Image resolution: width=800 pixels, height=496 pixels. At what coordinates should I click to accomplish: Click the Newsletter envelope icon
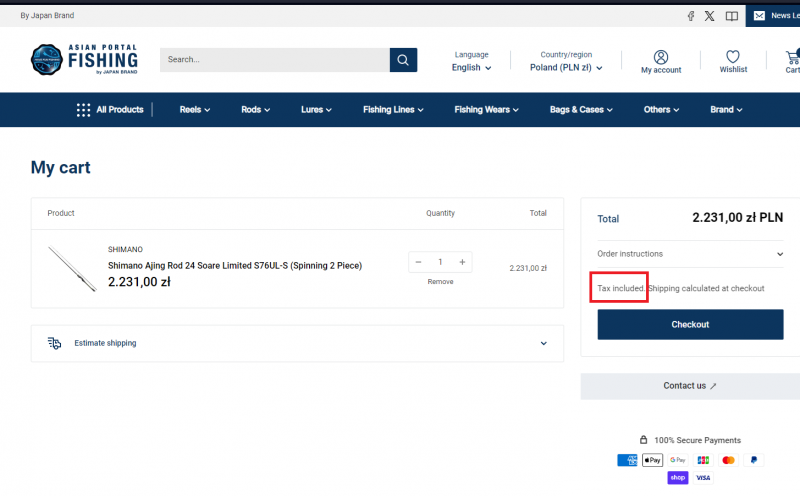[x=760, y=16]
